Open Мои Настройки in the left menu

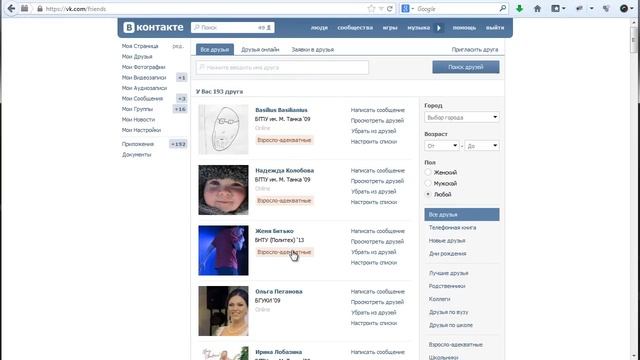[141, 130]
